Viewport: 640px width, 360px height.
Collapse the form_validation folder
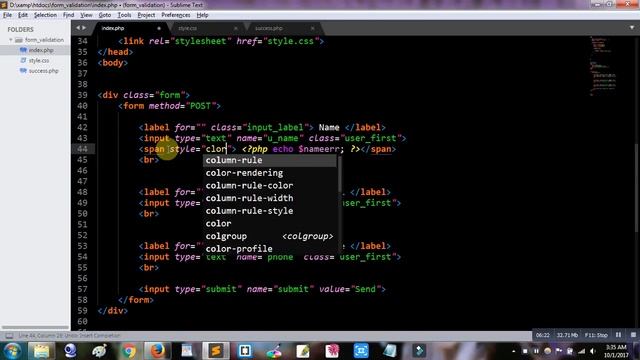[x=11, y=40]
